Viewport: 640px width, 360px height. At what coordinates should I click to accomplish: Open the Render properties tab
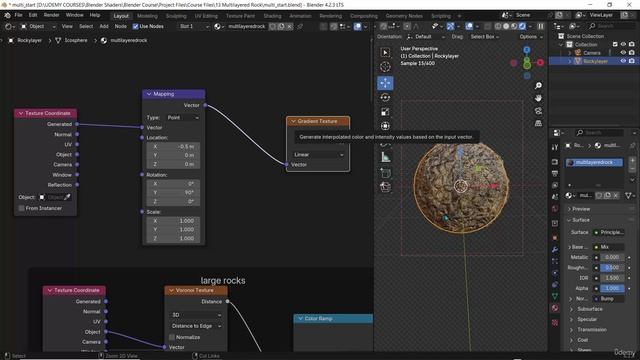(x=555, y=162)
